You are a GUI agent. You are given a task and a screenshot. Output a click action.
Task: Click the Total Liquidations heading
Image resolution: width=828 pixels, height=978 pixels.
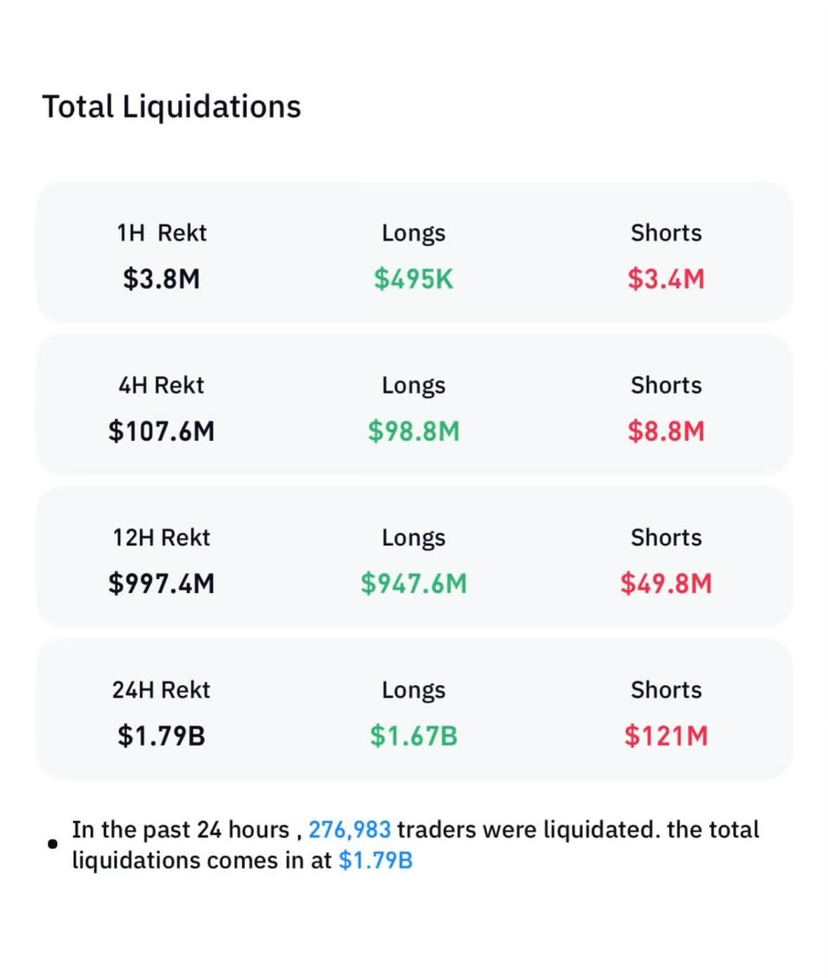click(171, 107)
